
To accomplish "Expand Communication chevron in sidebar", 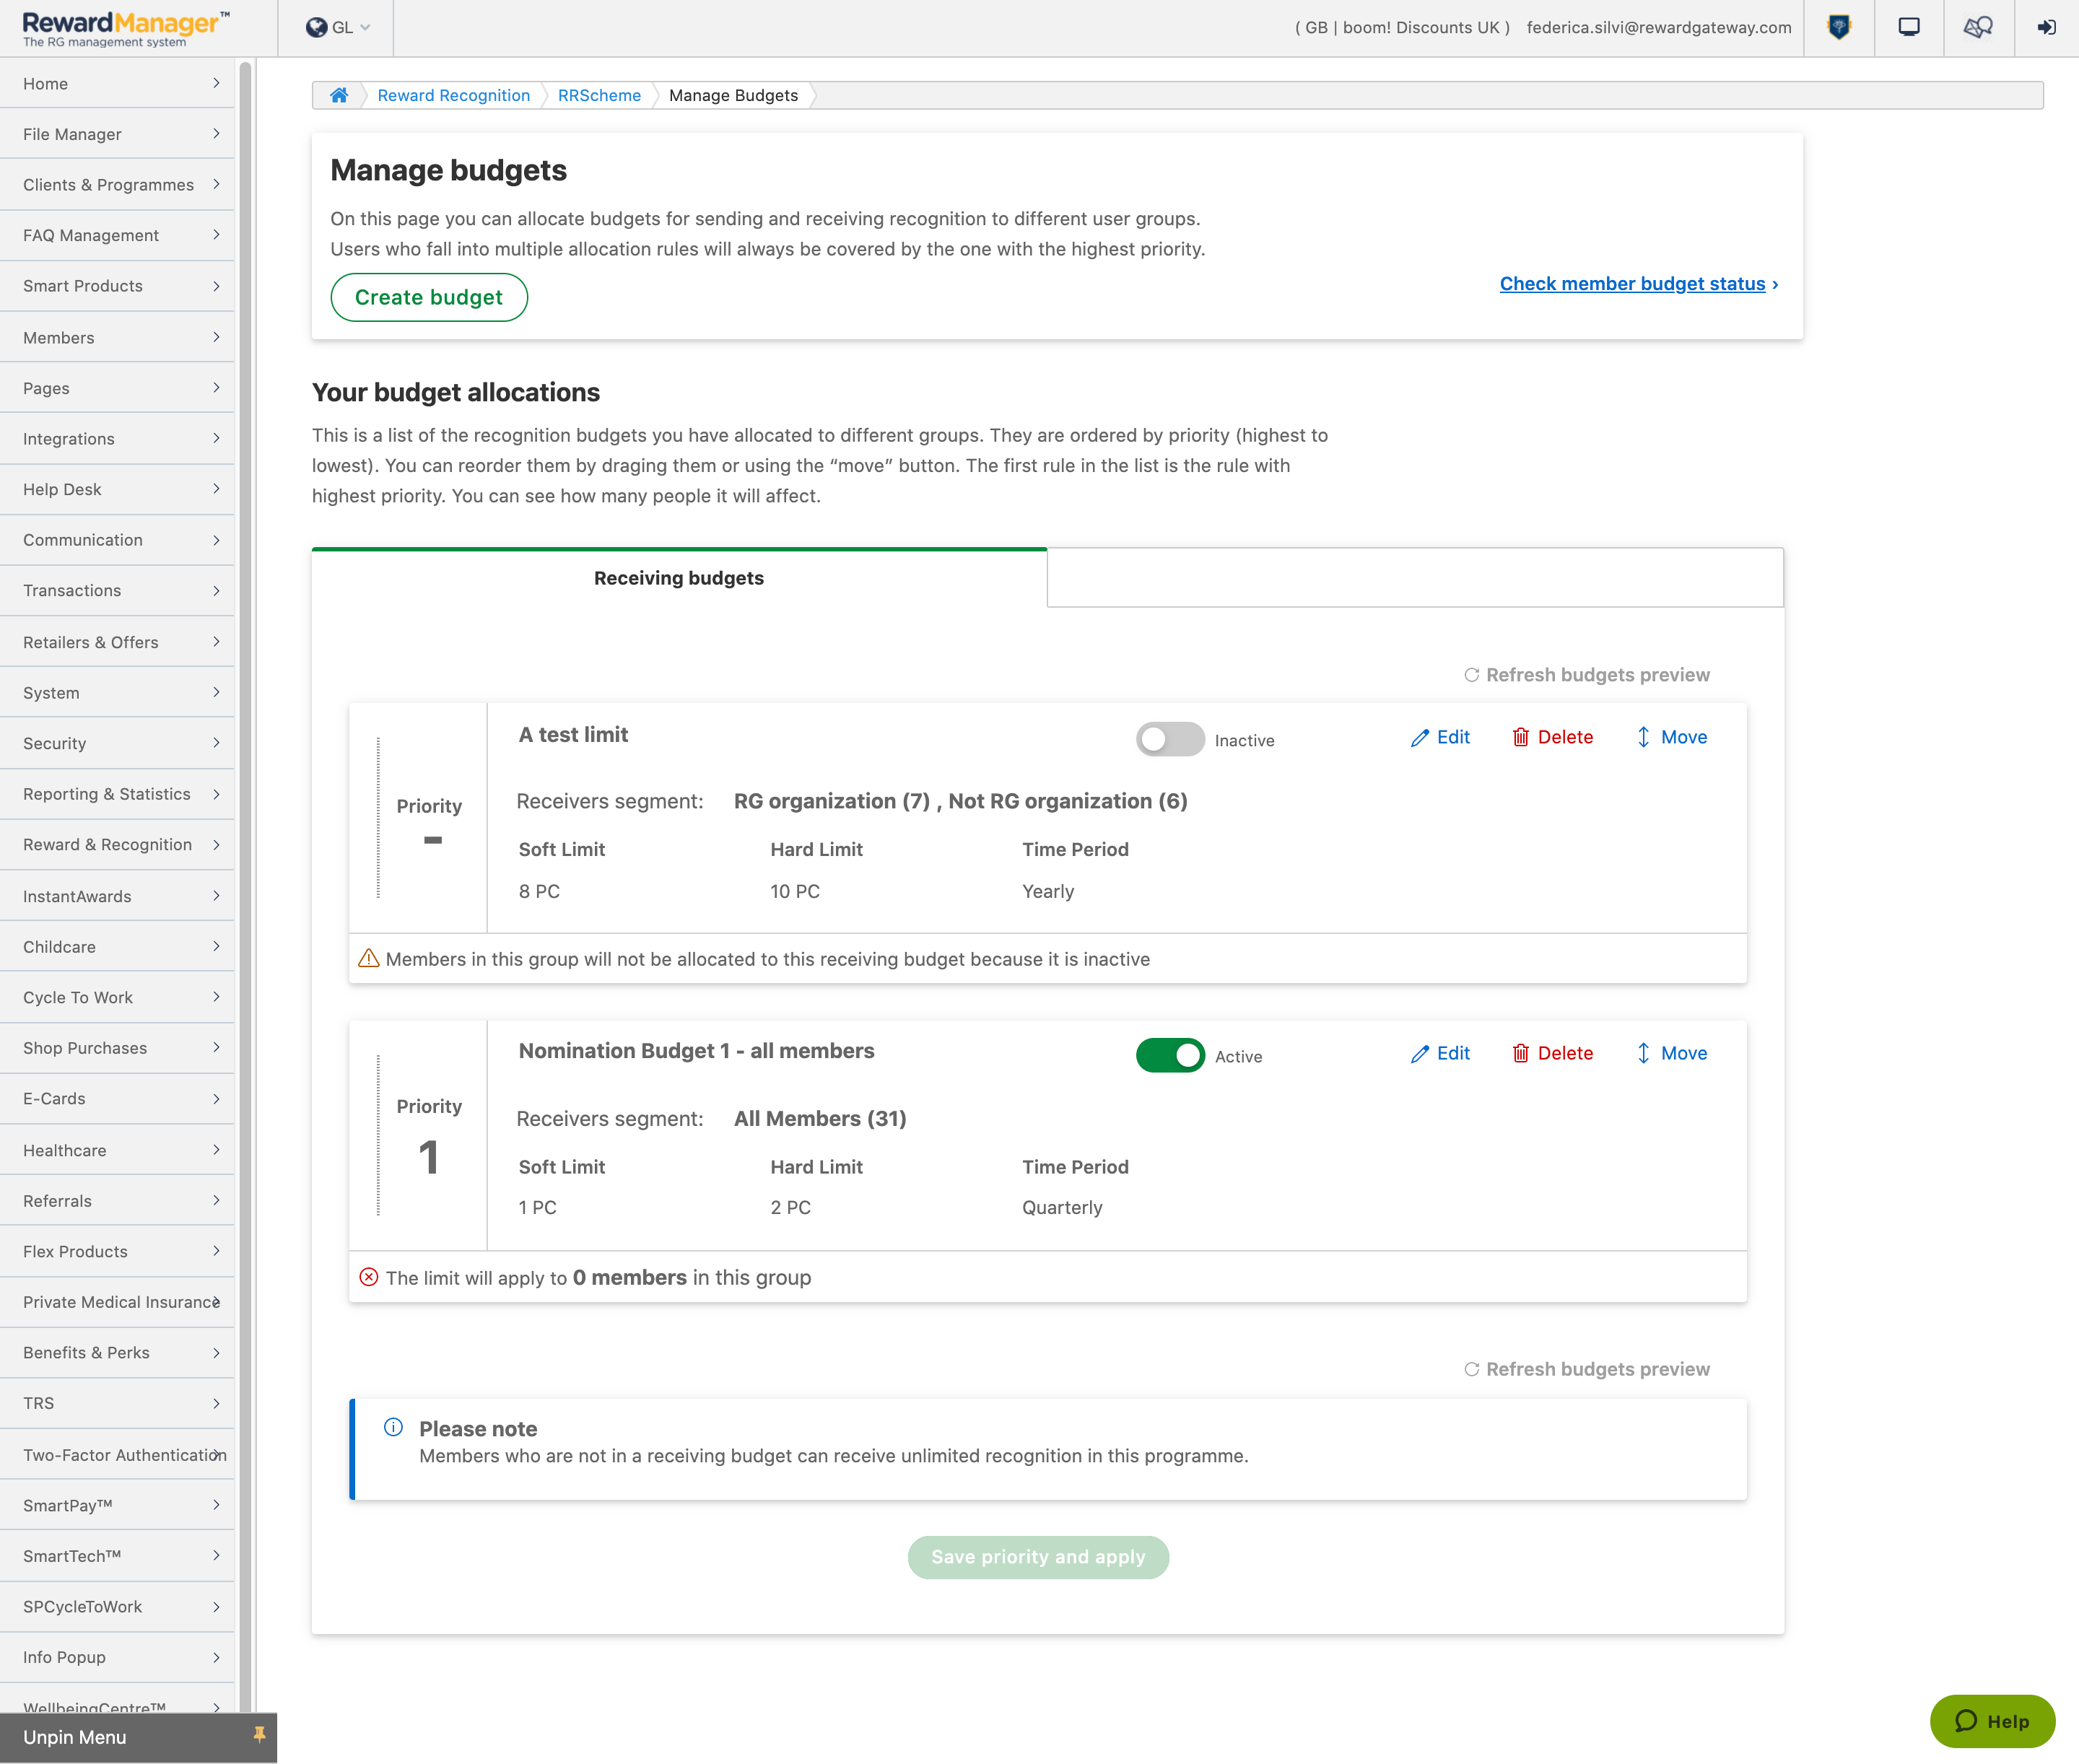I will [x=216, y=540].
